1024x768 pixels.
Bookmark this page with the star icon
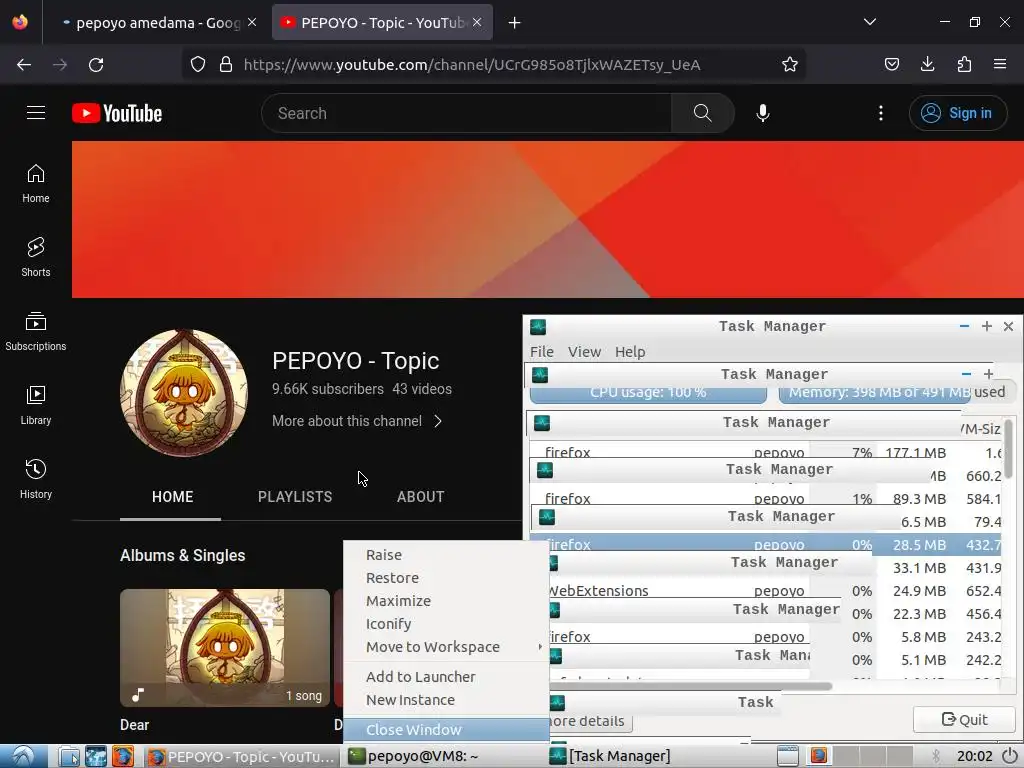tap(790, 64)
